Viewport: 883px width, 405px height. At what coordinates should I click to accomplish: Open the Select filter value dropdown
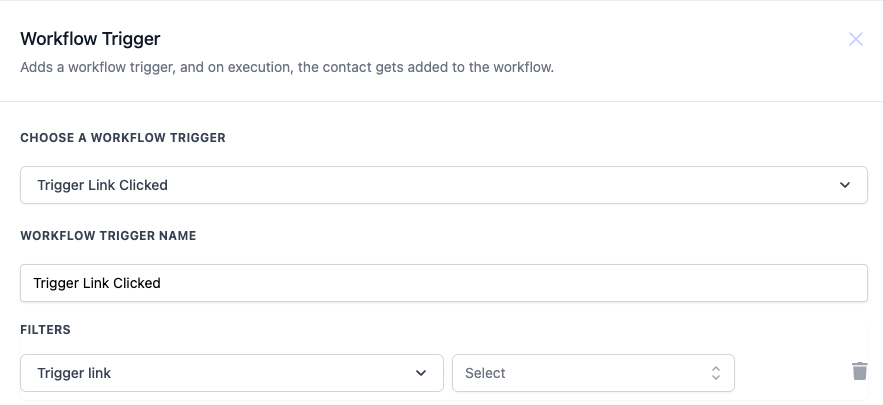click(593, 373)
